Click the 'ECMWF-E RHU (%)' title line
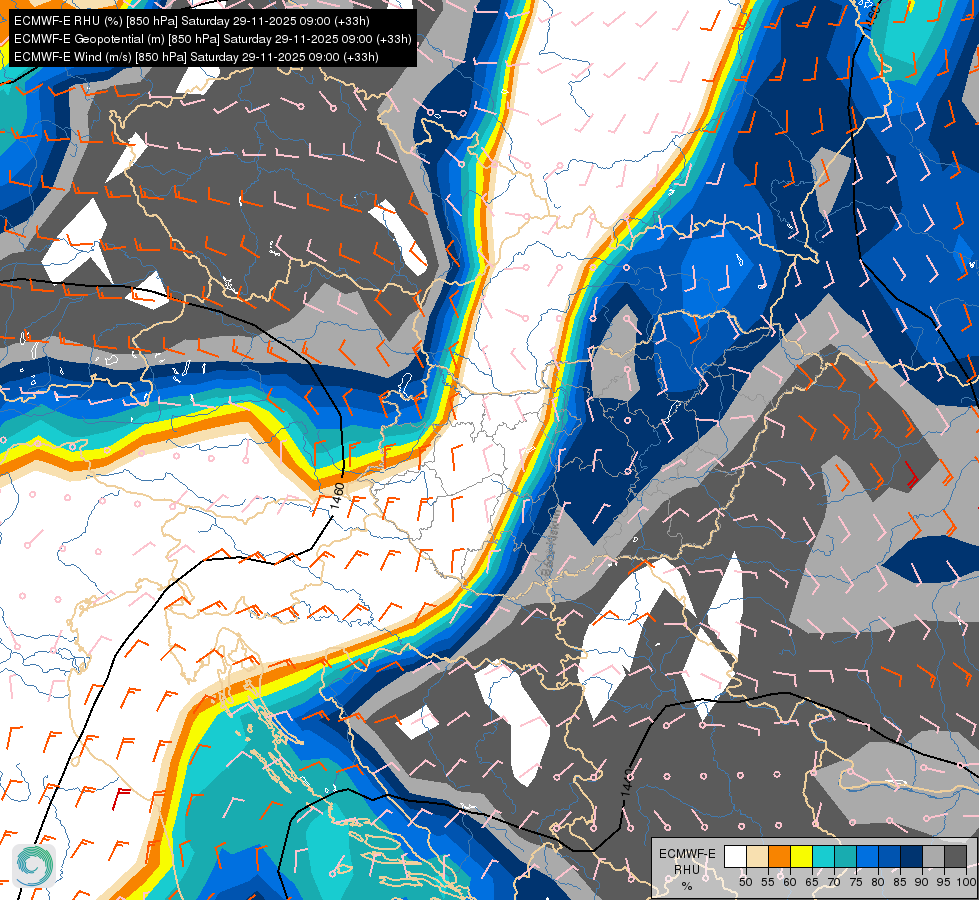 tap(192, 21)
